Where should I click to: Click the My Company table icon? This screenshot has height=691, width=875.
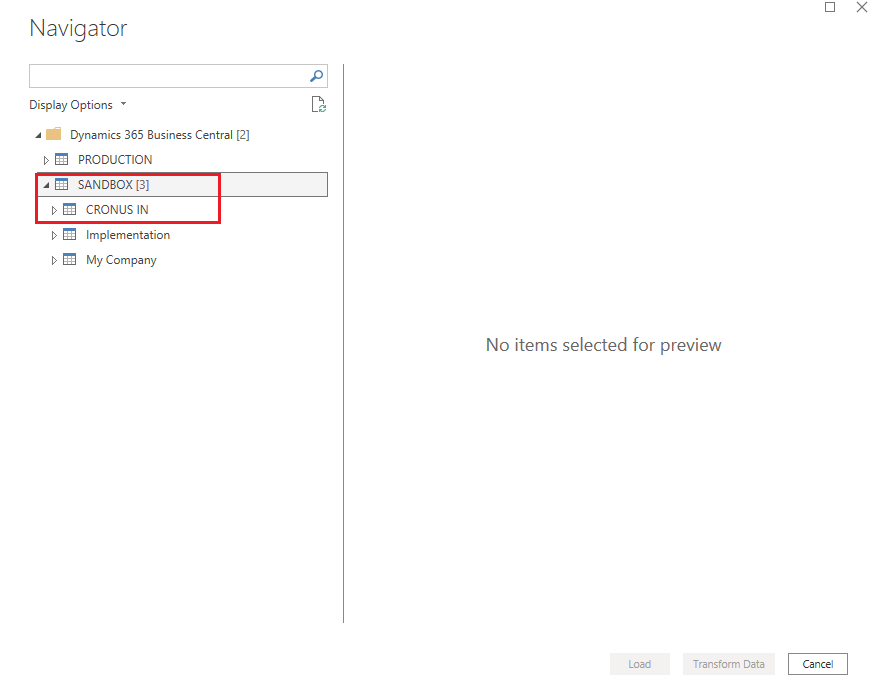click(69, 260)
